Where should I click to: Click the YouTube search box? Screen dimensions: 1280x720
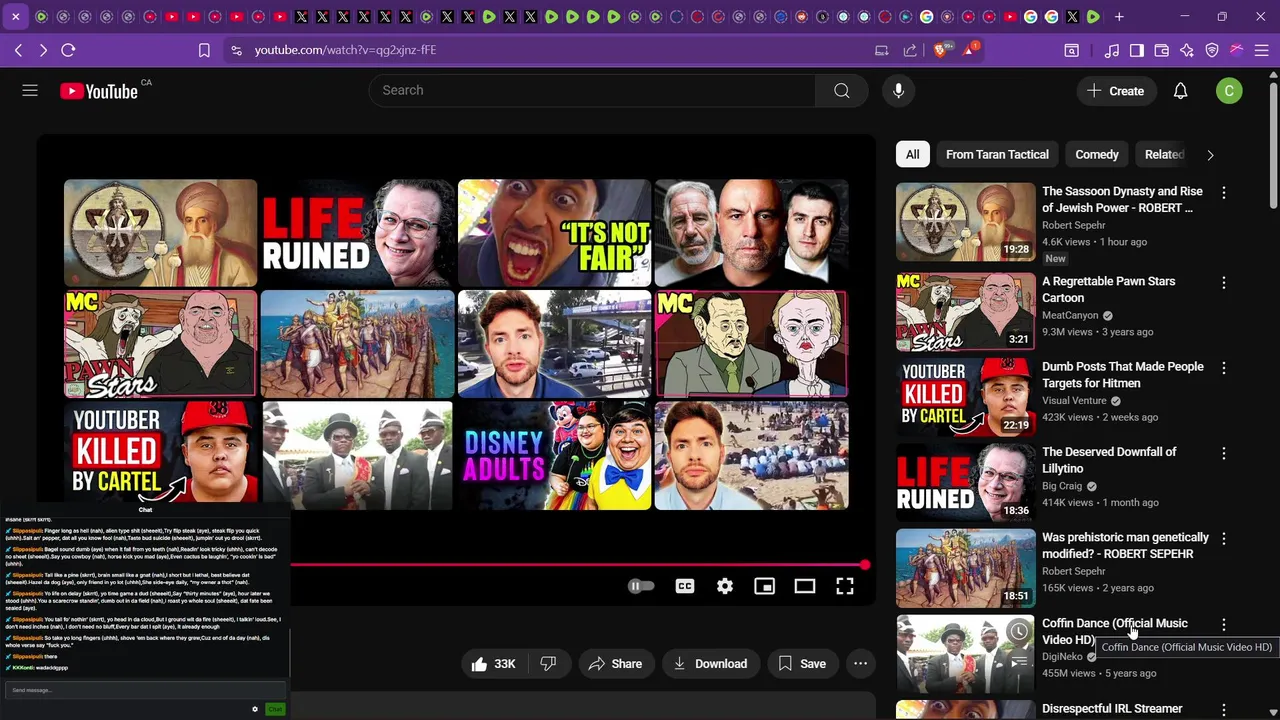tap(592, 91)
